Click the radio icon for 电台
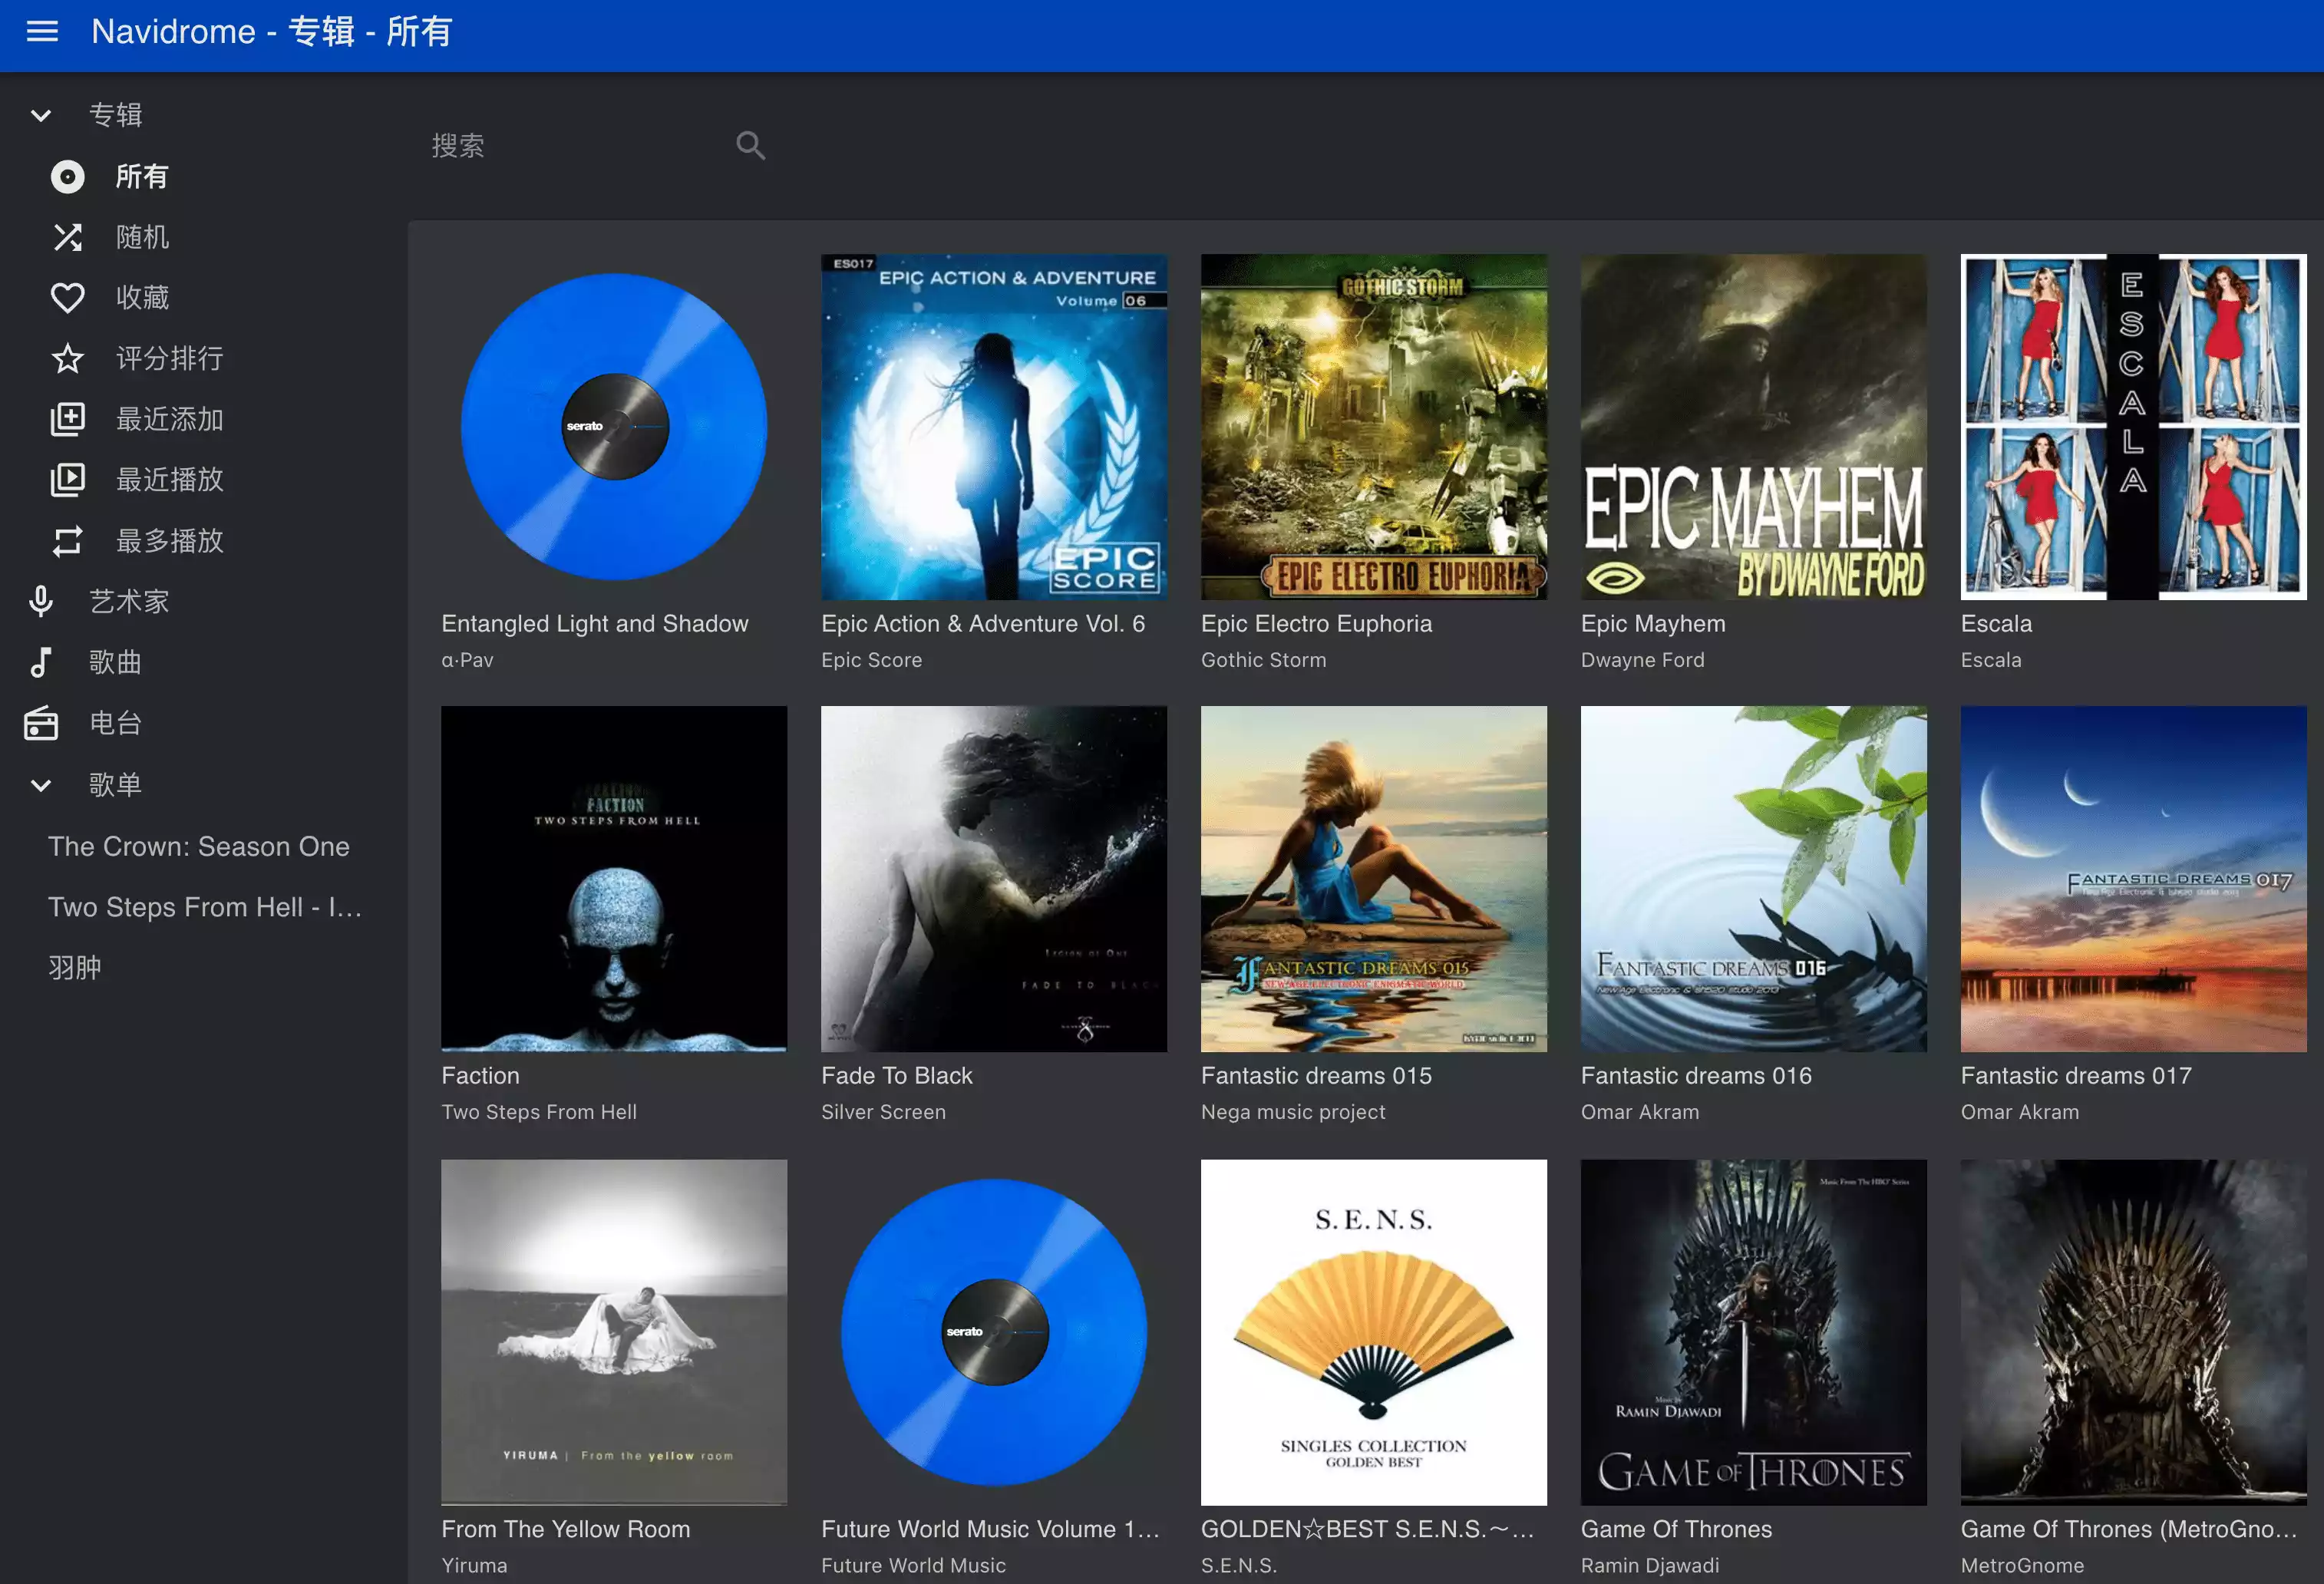2324x1584 pixels. point(41,723)
